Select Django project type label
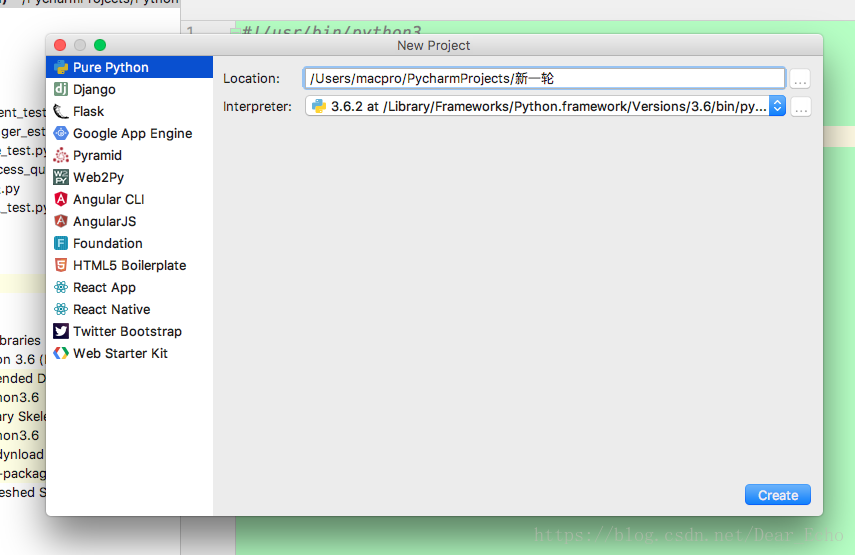The image size is (855, 555). (94, 89)
